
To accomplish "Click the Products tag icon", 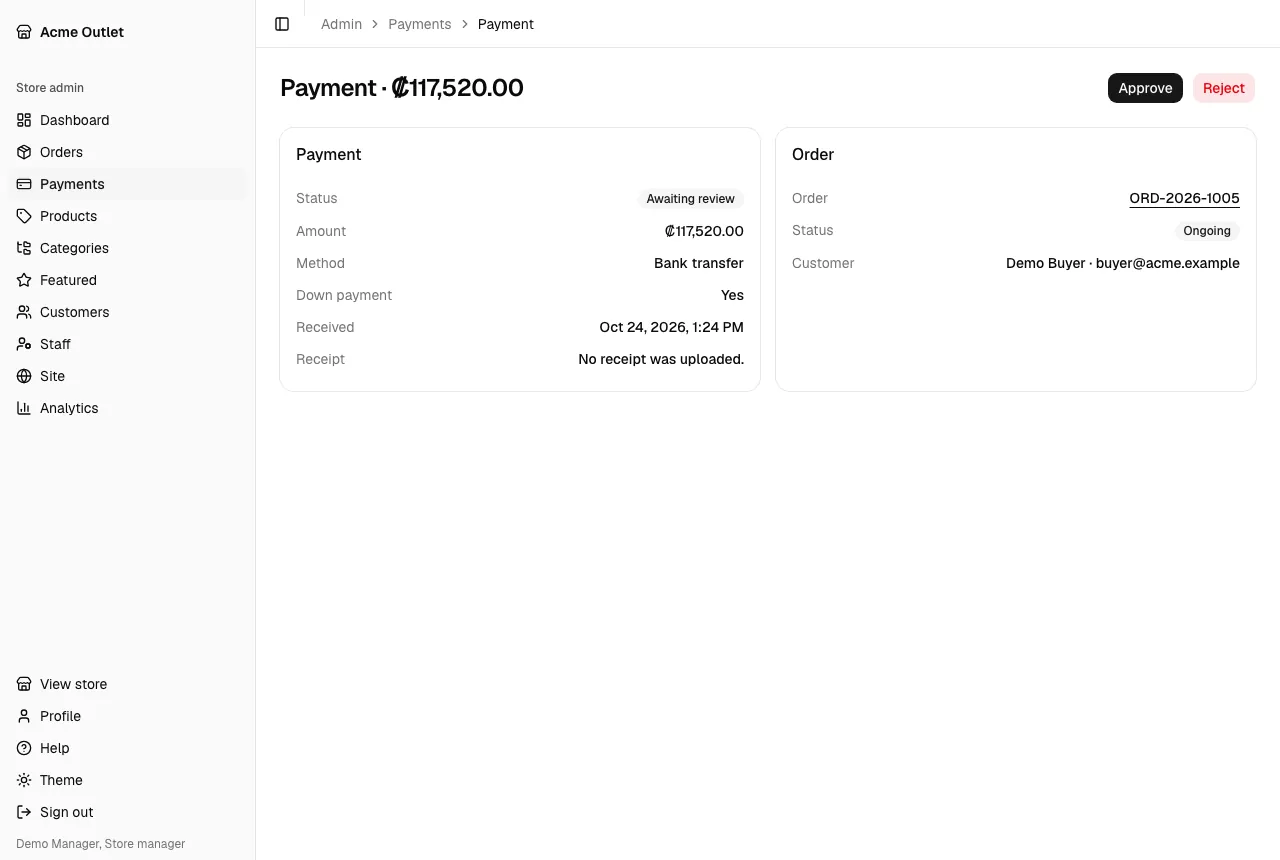I will [x=24, y=216].
